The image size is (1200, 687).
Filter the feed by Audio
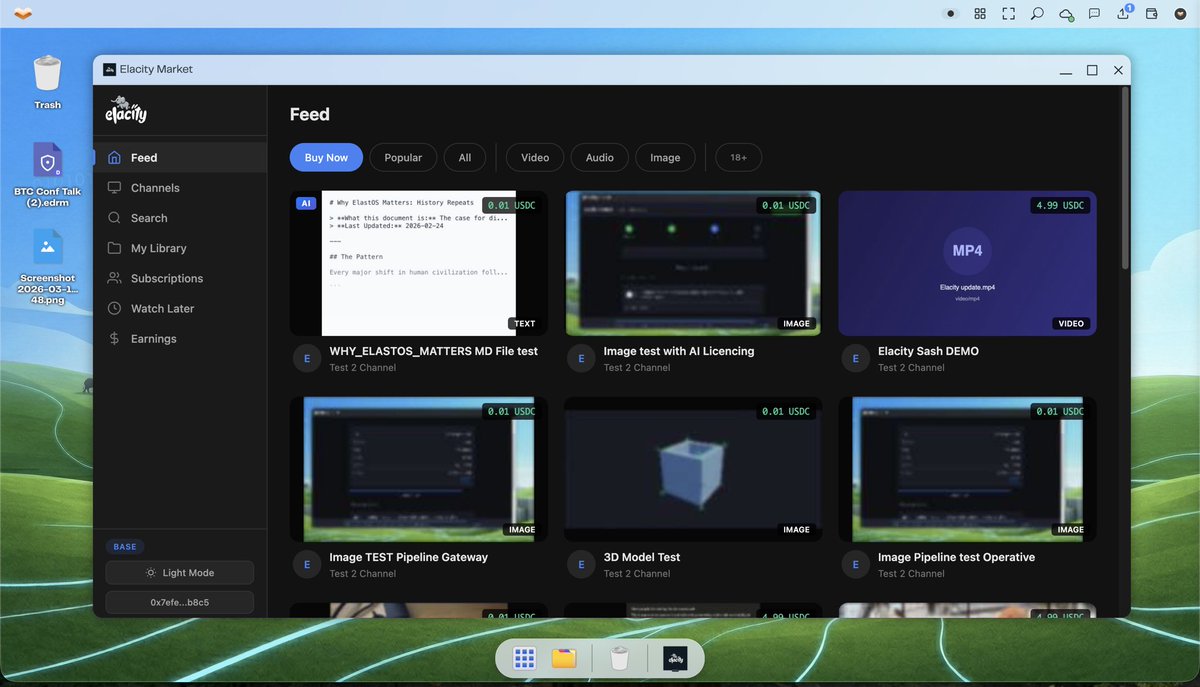point(600,157)
